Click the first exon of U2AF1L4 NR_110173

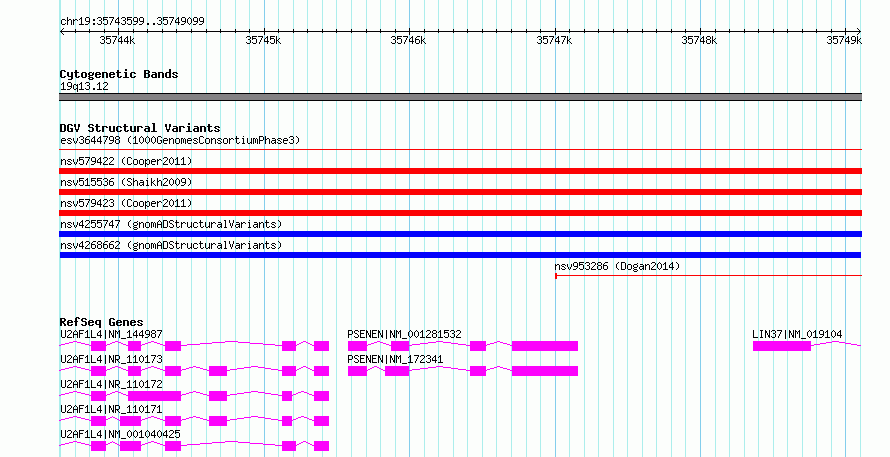(x=98, y=371)
